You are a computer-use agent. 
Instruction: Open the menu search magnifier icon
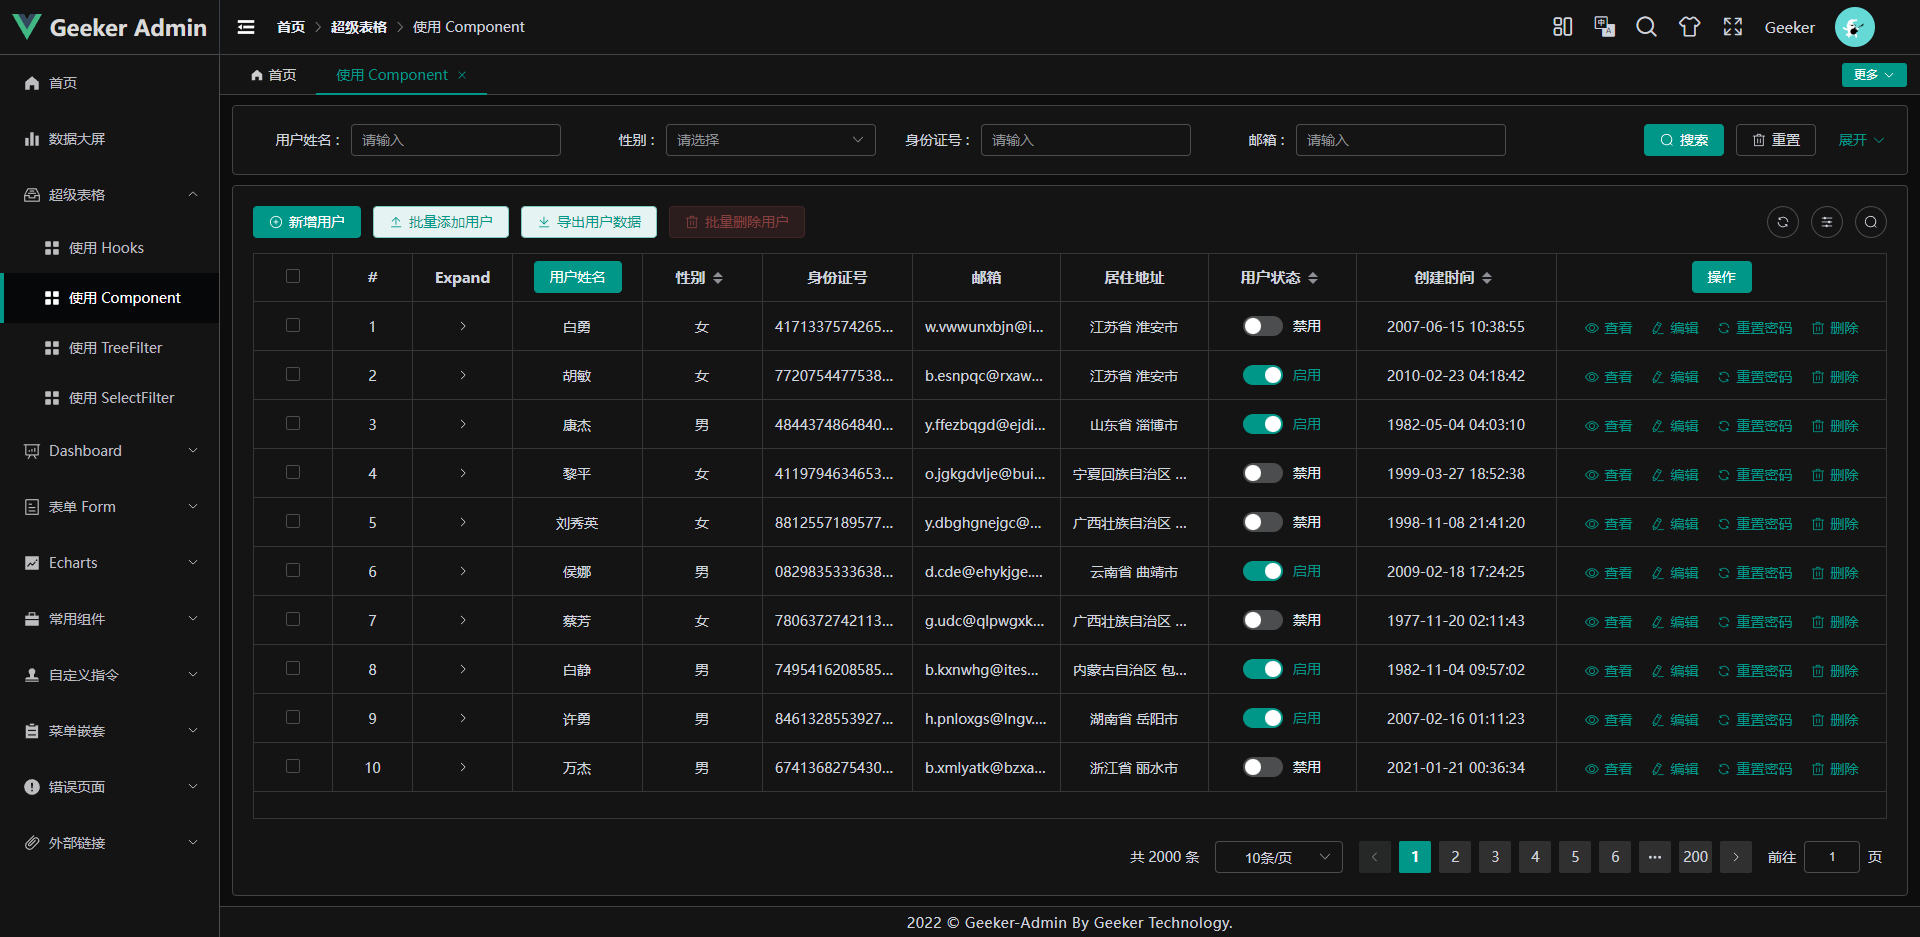tap(1646, 27)
